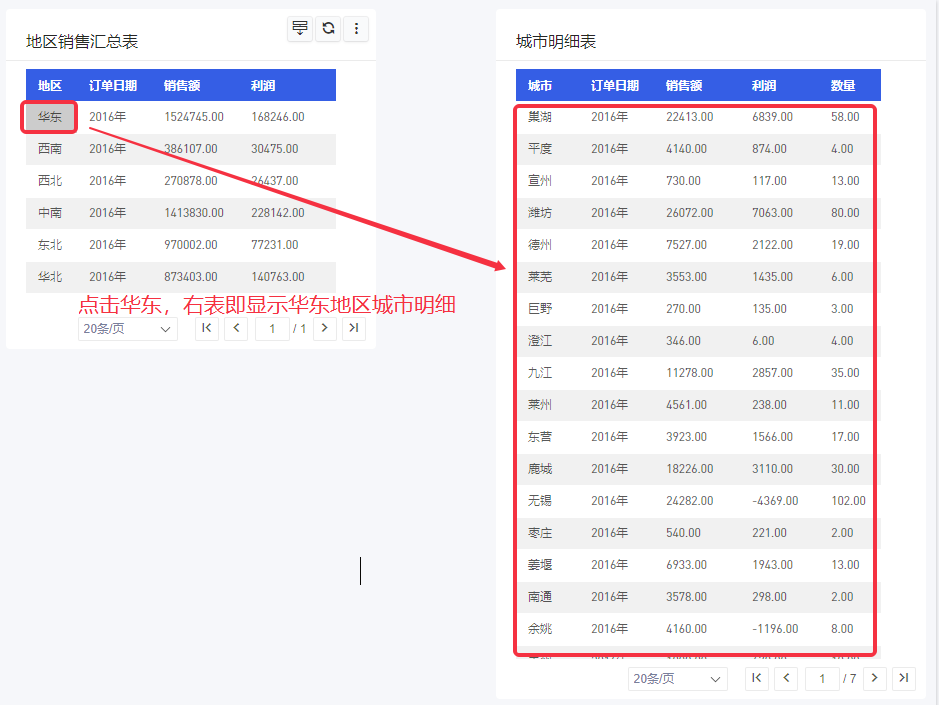This screenshot has width=939, height=705.
Task: Go to previous page in the regional summary table
Action: pos(236,328)
